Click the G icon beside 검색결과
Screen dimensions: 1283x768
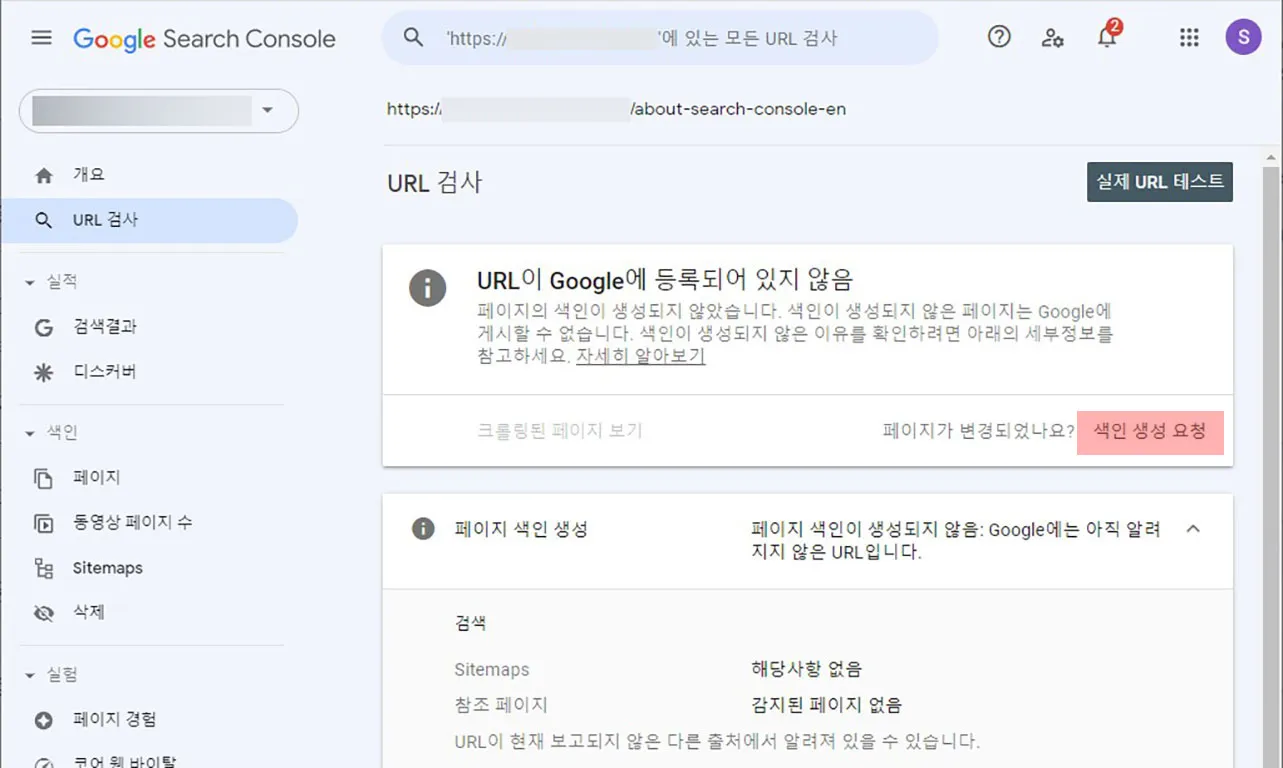(43, 327)
